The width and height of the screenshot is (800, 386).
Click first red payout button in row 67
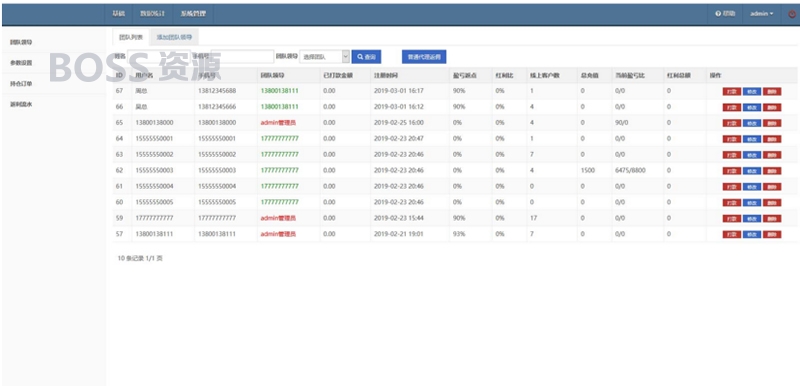click(732, 92)
